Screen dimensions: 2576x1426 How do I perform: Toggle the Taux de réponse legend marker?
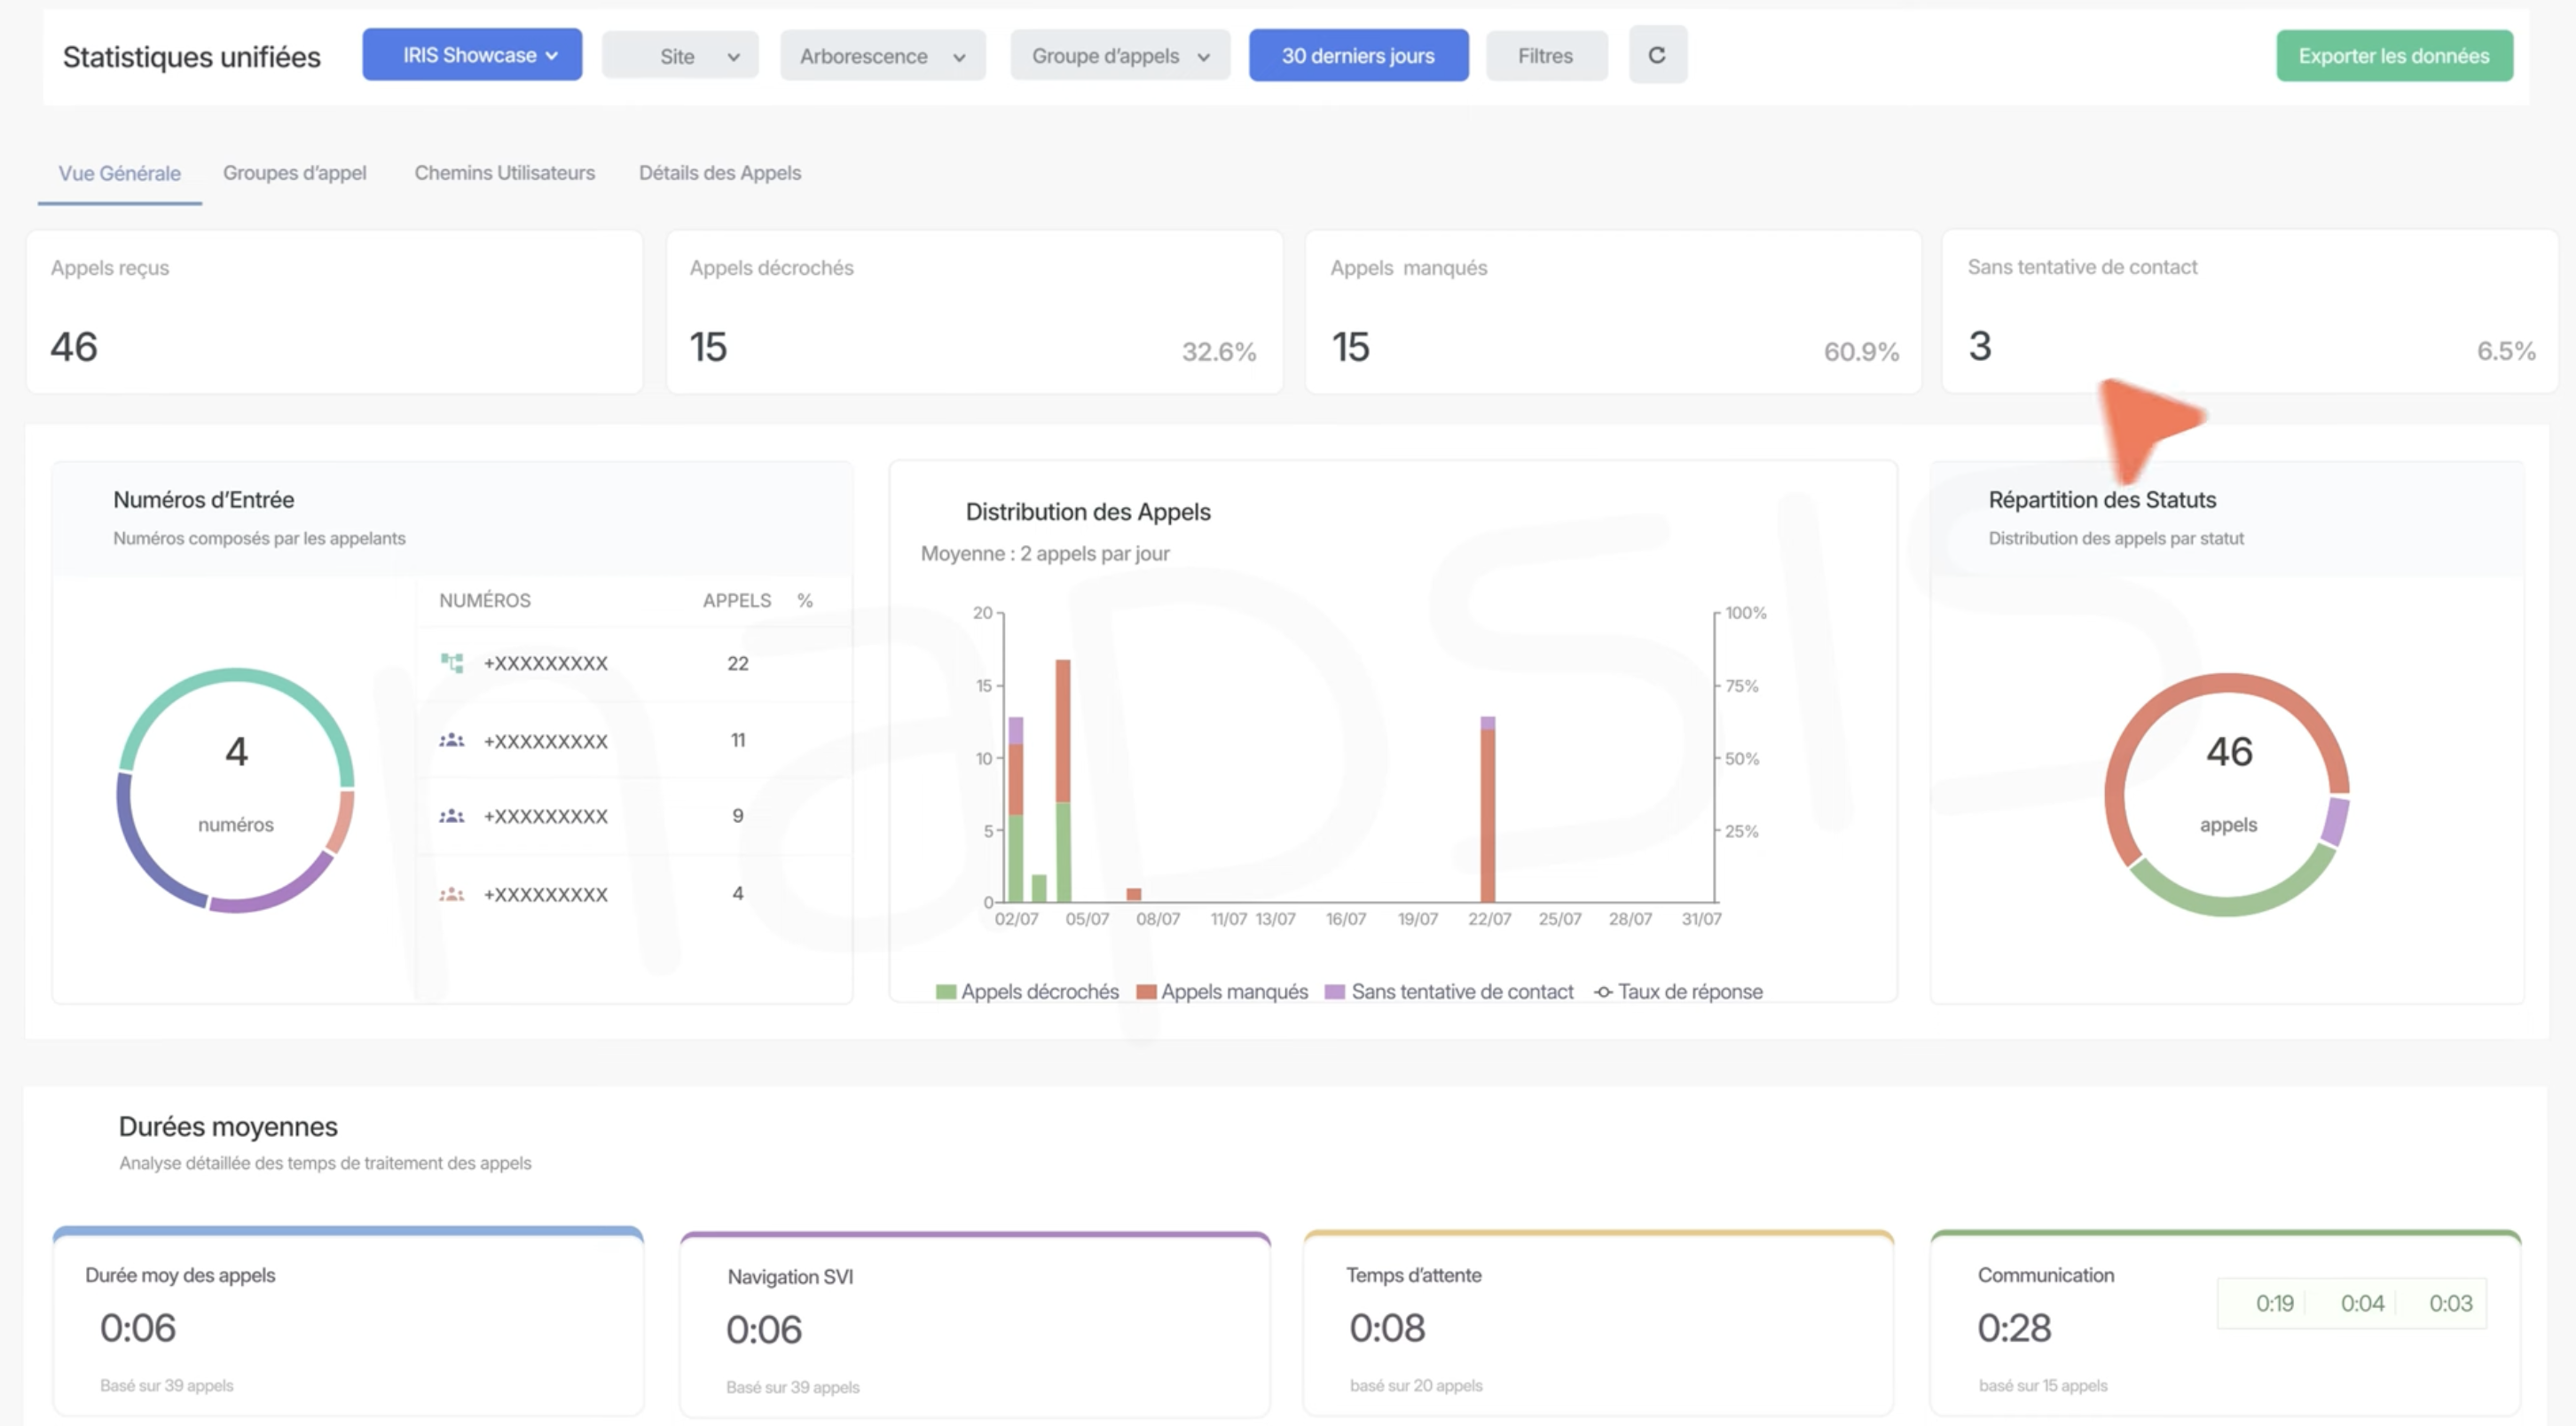(1603, 992)
